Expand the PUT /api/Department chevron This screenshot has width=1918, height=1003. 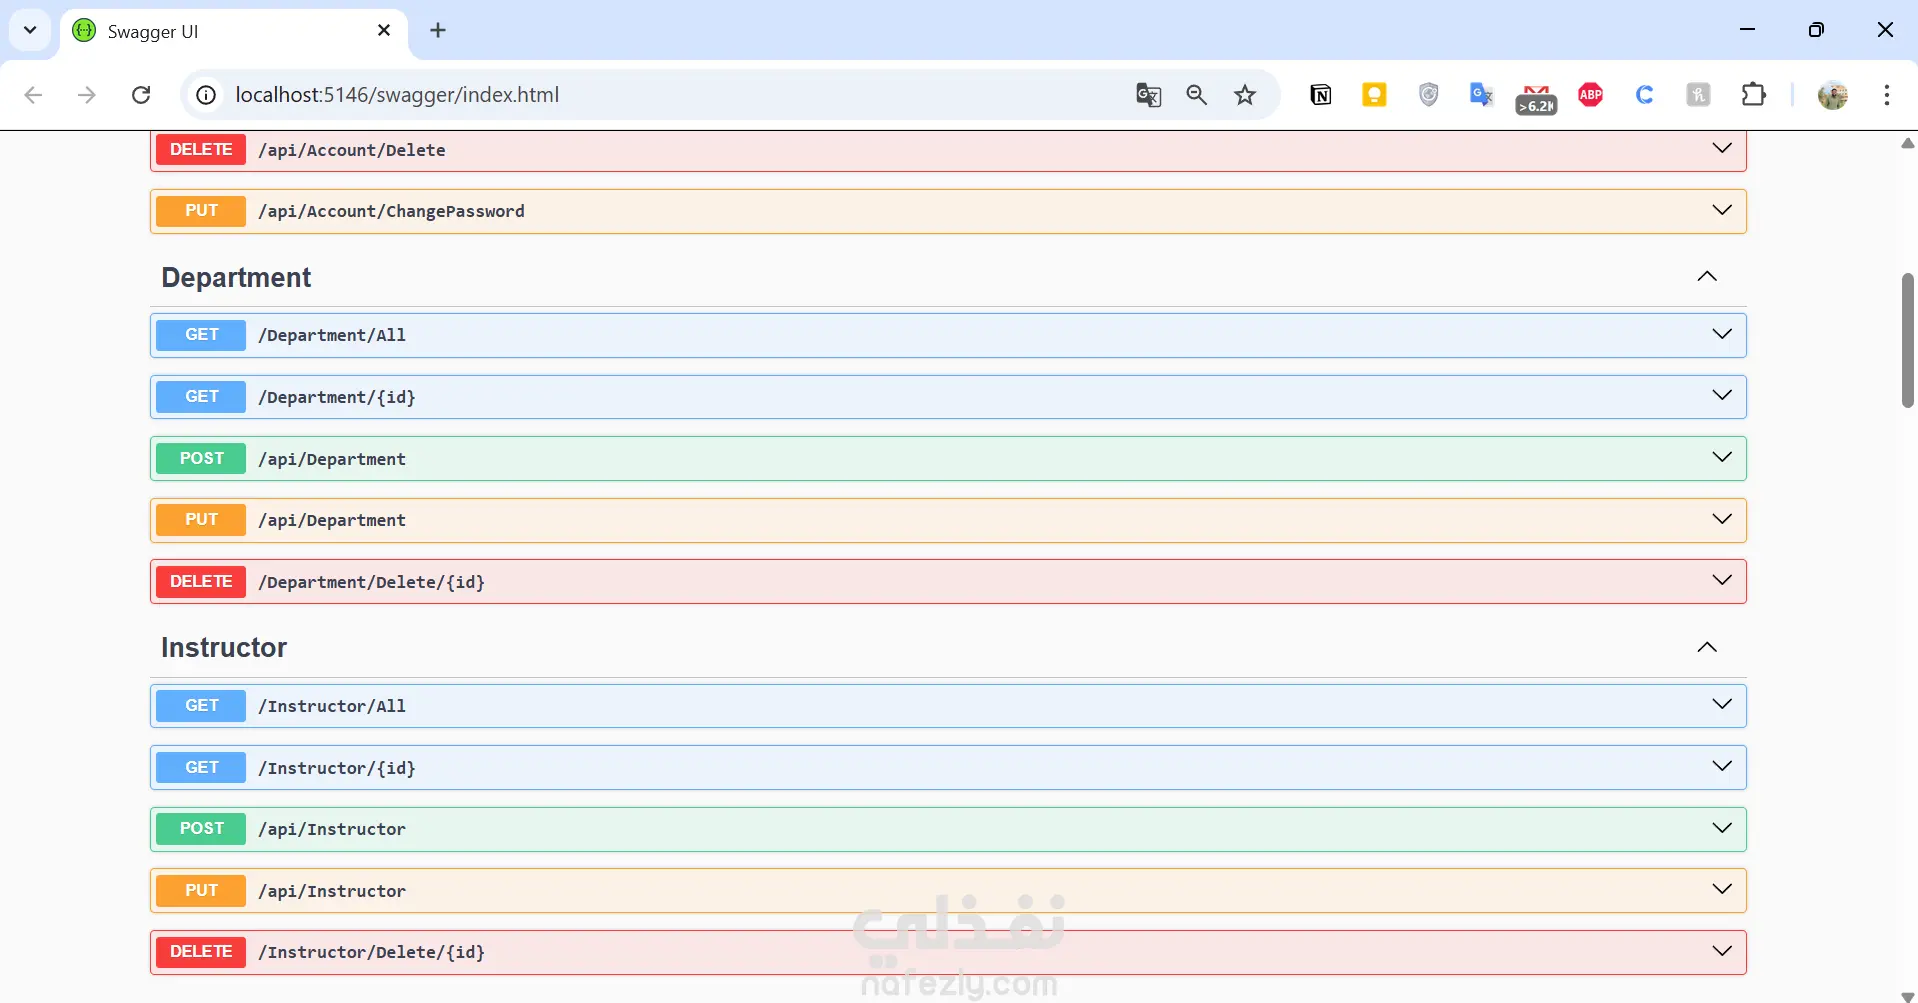pyautogui.click(x=1722, y=519)
